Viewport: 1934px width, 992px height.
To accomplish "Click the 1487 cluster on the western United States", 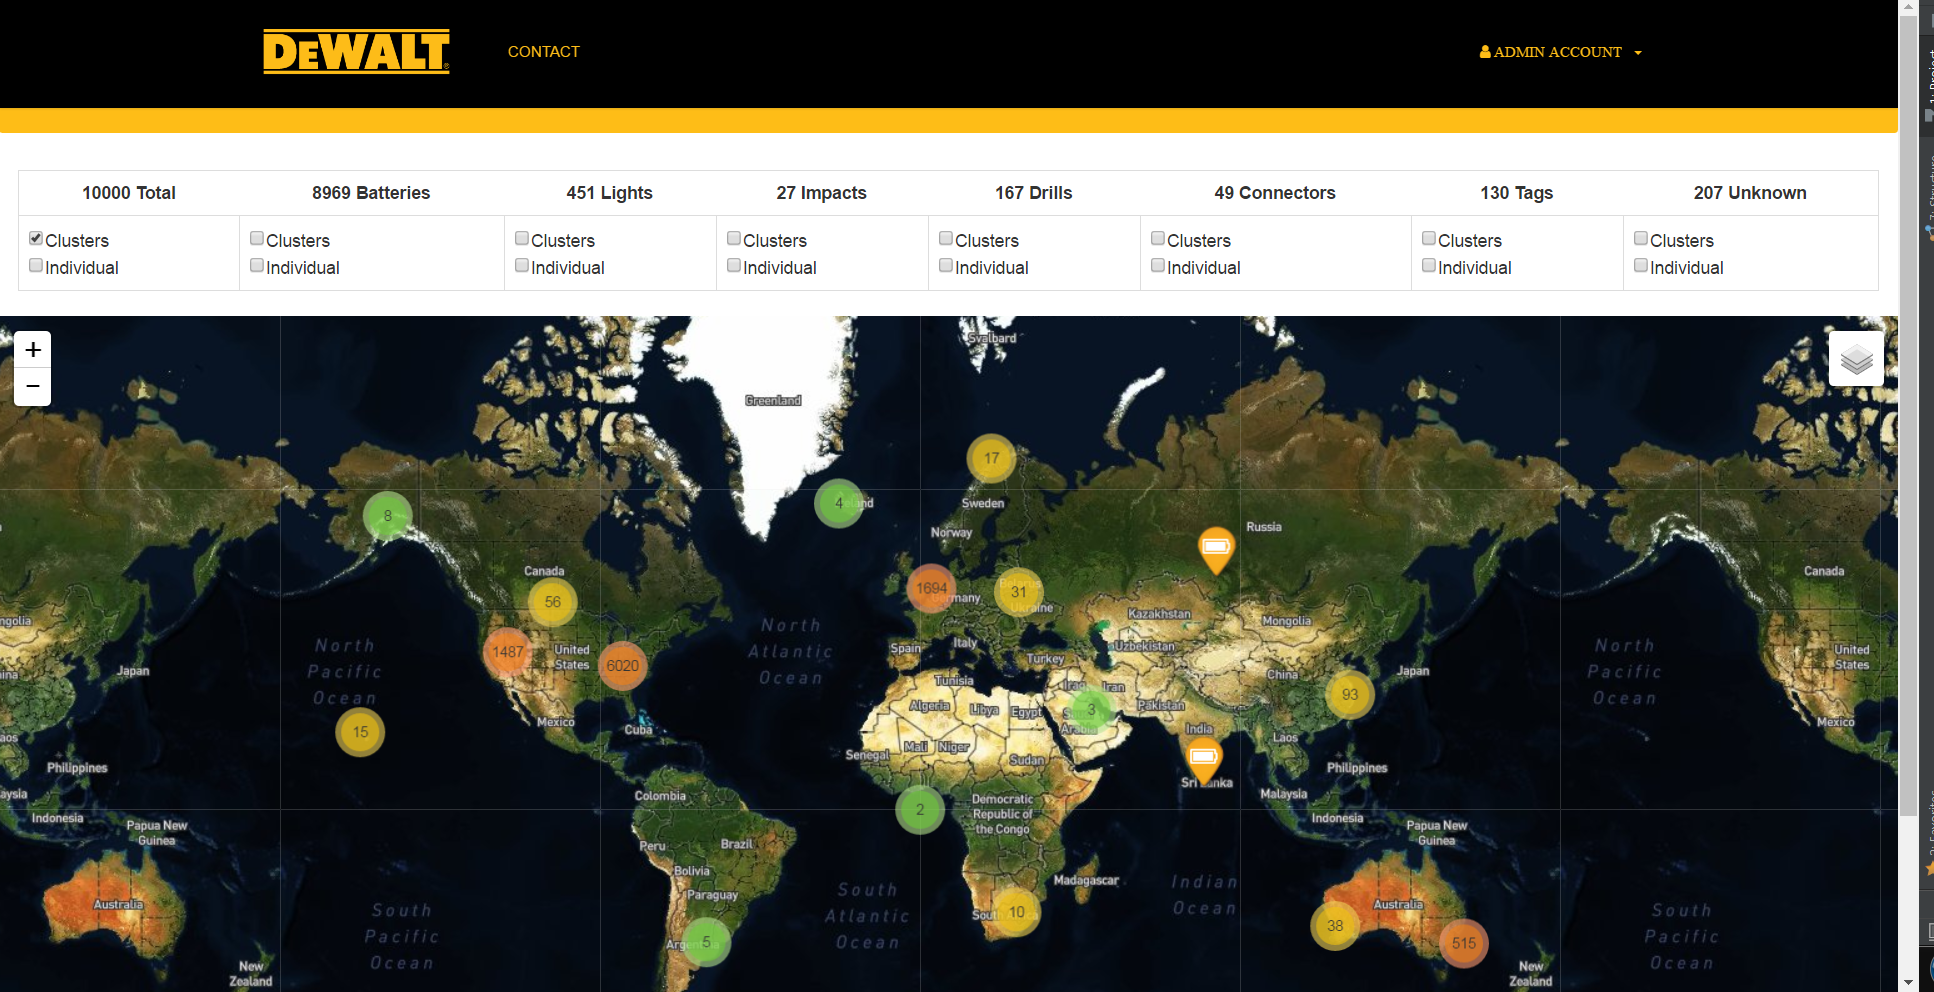I will tap(508, 652).
